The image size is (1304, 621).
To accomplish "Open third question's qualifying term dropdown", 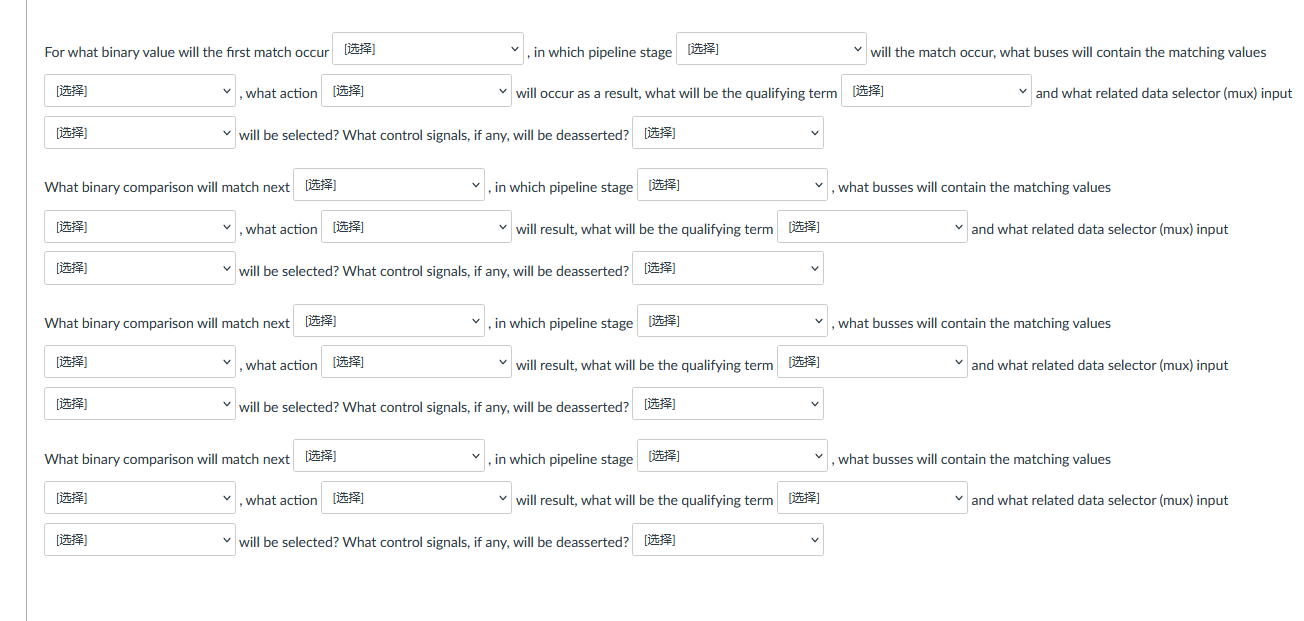I will point(872,362).
